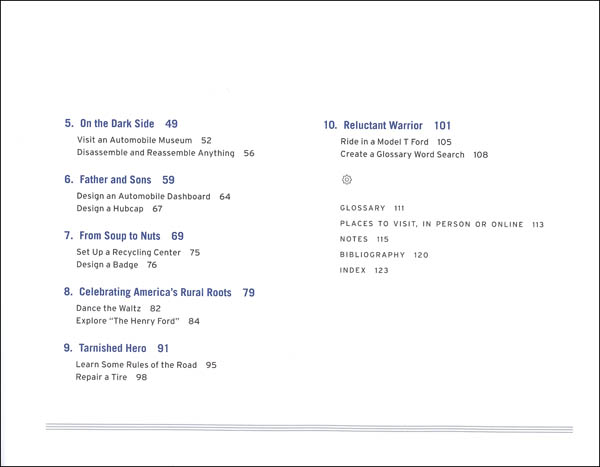Click 'Explore "The Henry Ford"' line
Screen dimensions: 600x467
(127, 321)
